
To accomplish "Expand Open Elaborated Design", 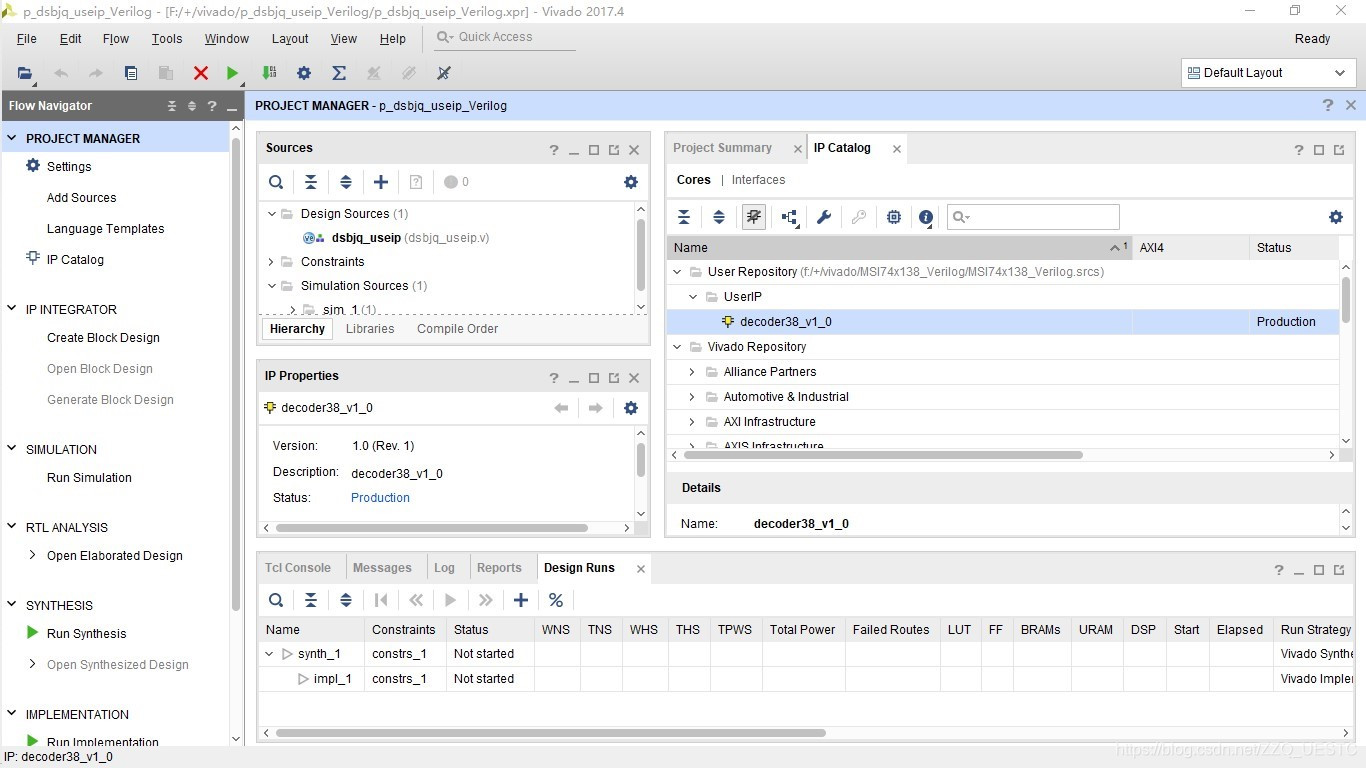I will (33, 555).
